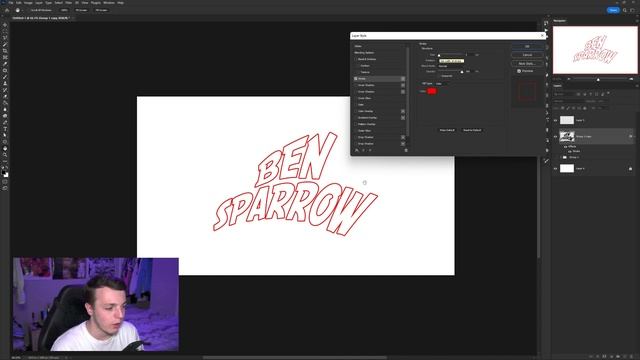Click Navigator zoom-in mountains icon
Image resolution: width=640 pixels, height=360 pixels.
(x=631, y=79)
